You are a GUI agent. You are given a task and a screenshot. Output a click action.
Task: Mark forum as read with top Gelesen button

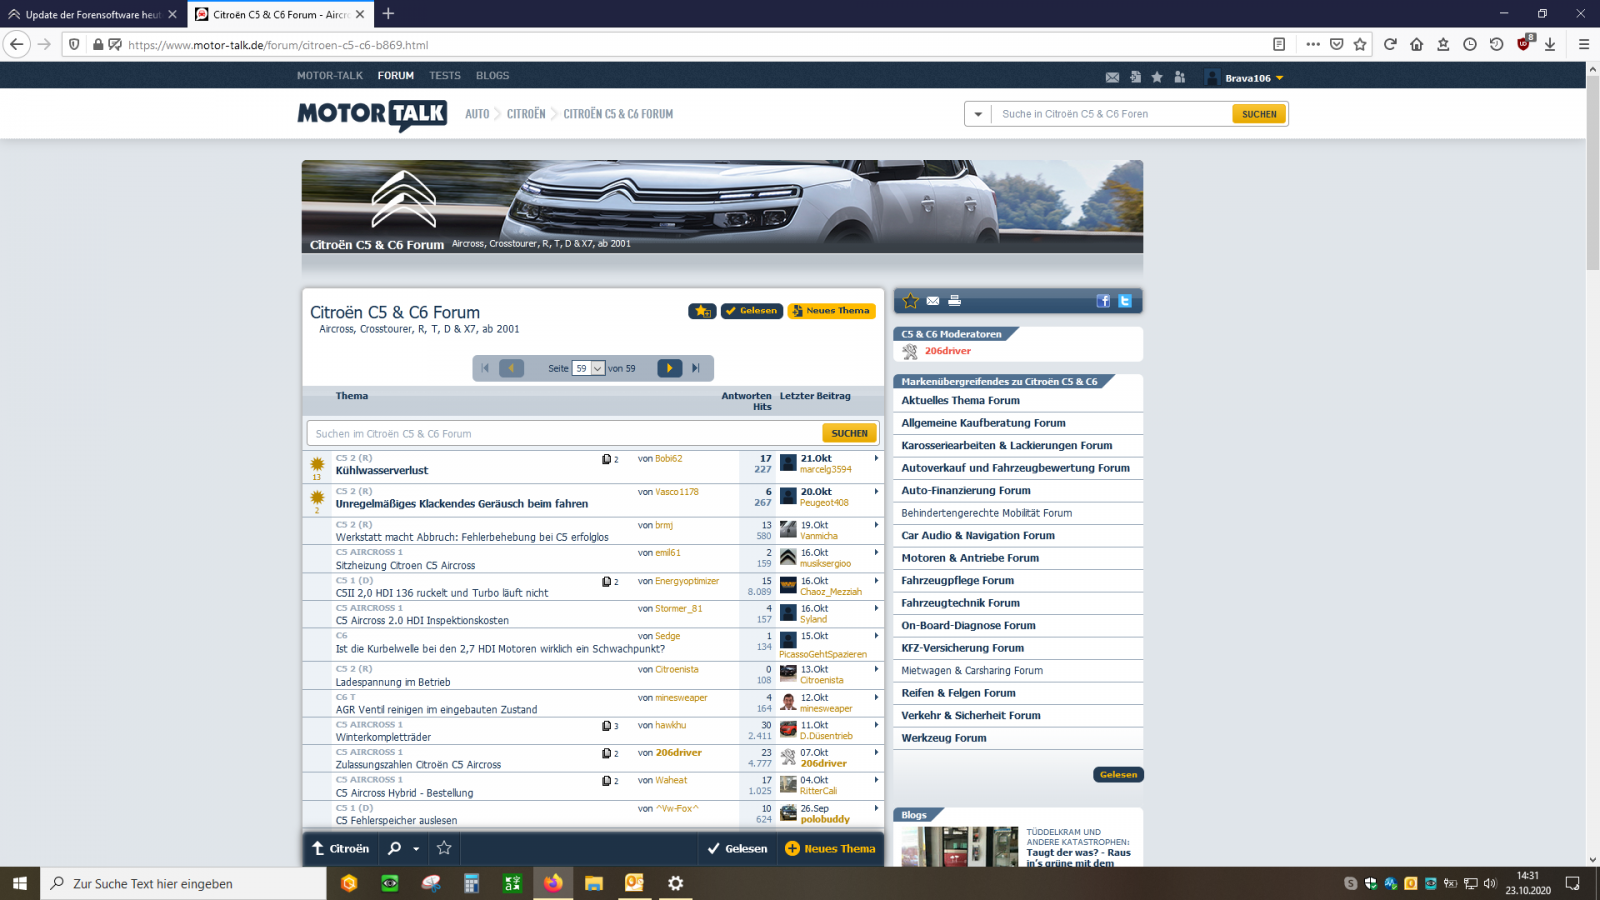752,311
